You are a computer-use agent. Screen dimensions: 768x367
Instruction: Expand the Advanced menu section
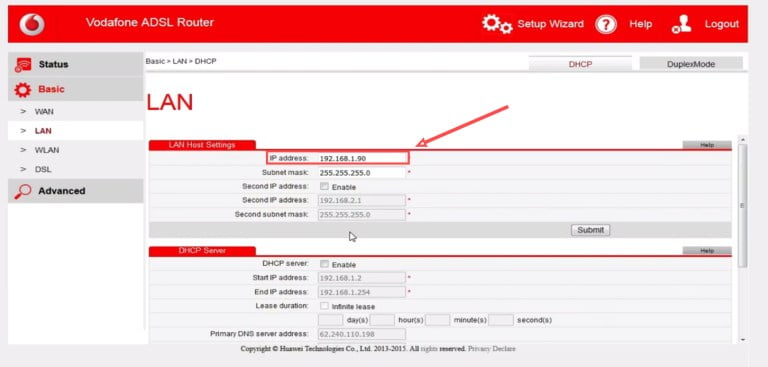(75, 191)
